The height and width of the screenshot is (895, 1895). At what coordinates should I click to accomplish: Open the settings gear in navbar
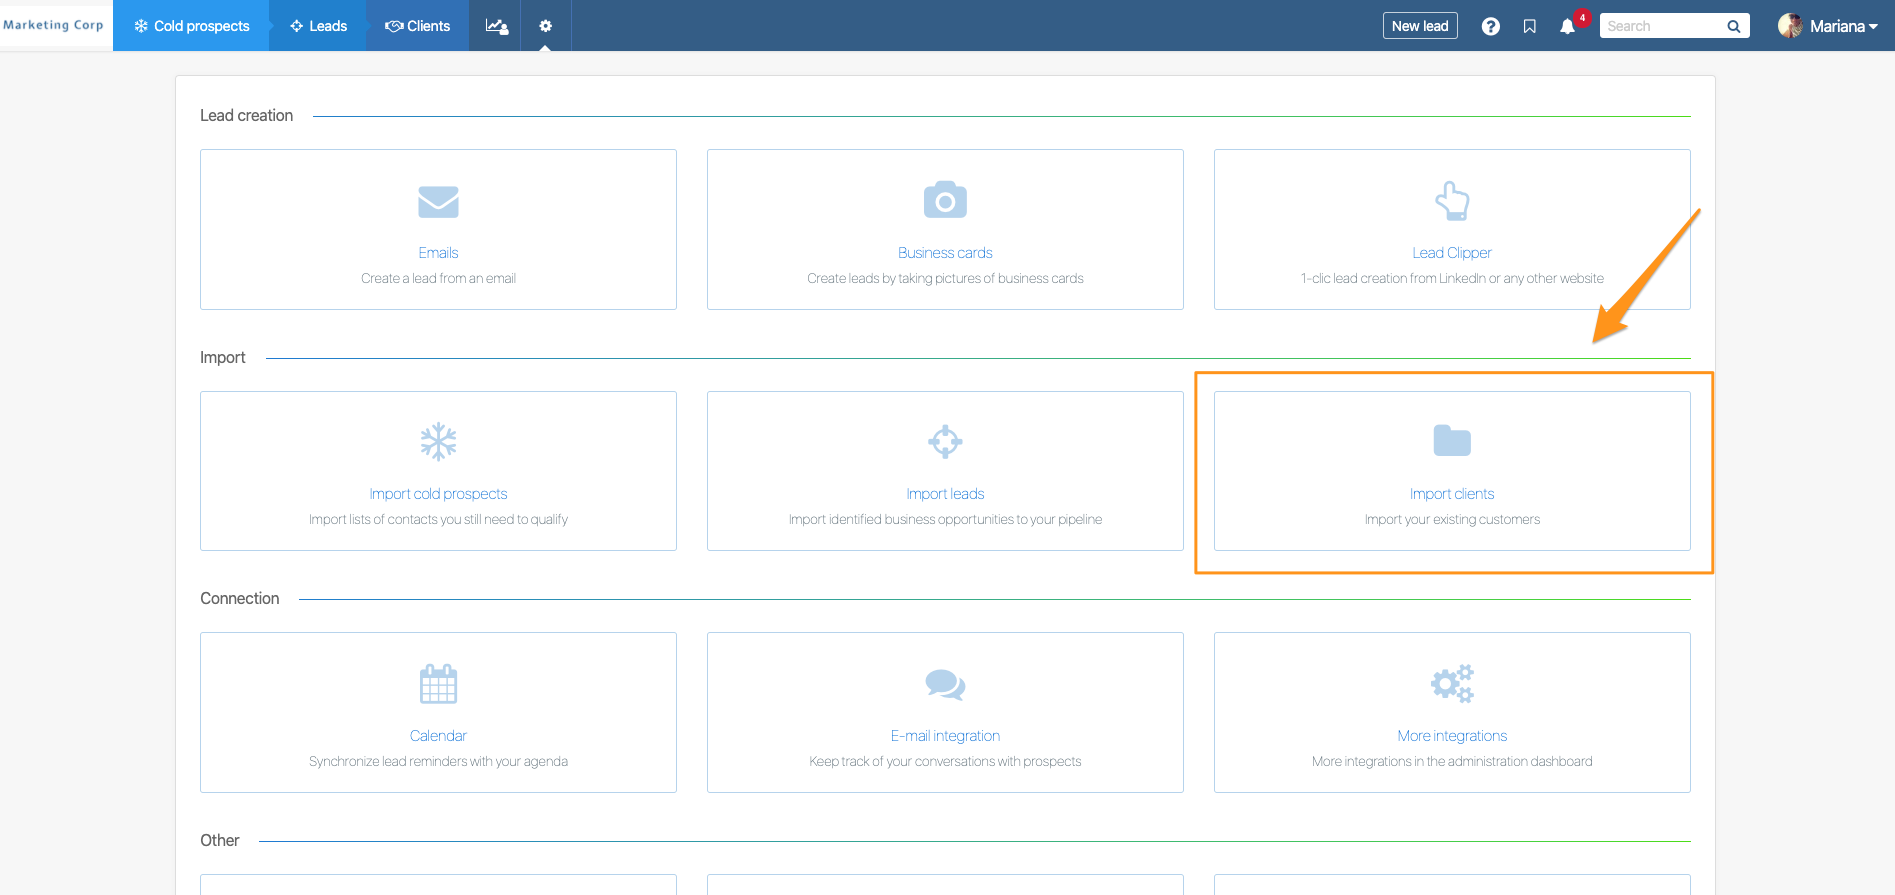pyautogui.click(x=545, y=26)
